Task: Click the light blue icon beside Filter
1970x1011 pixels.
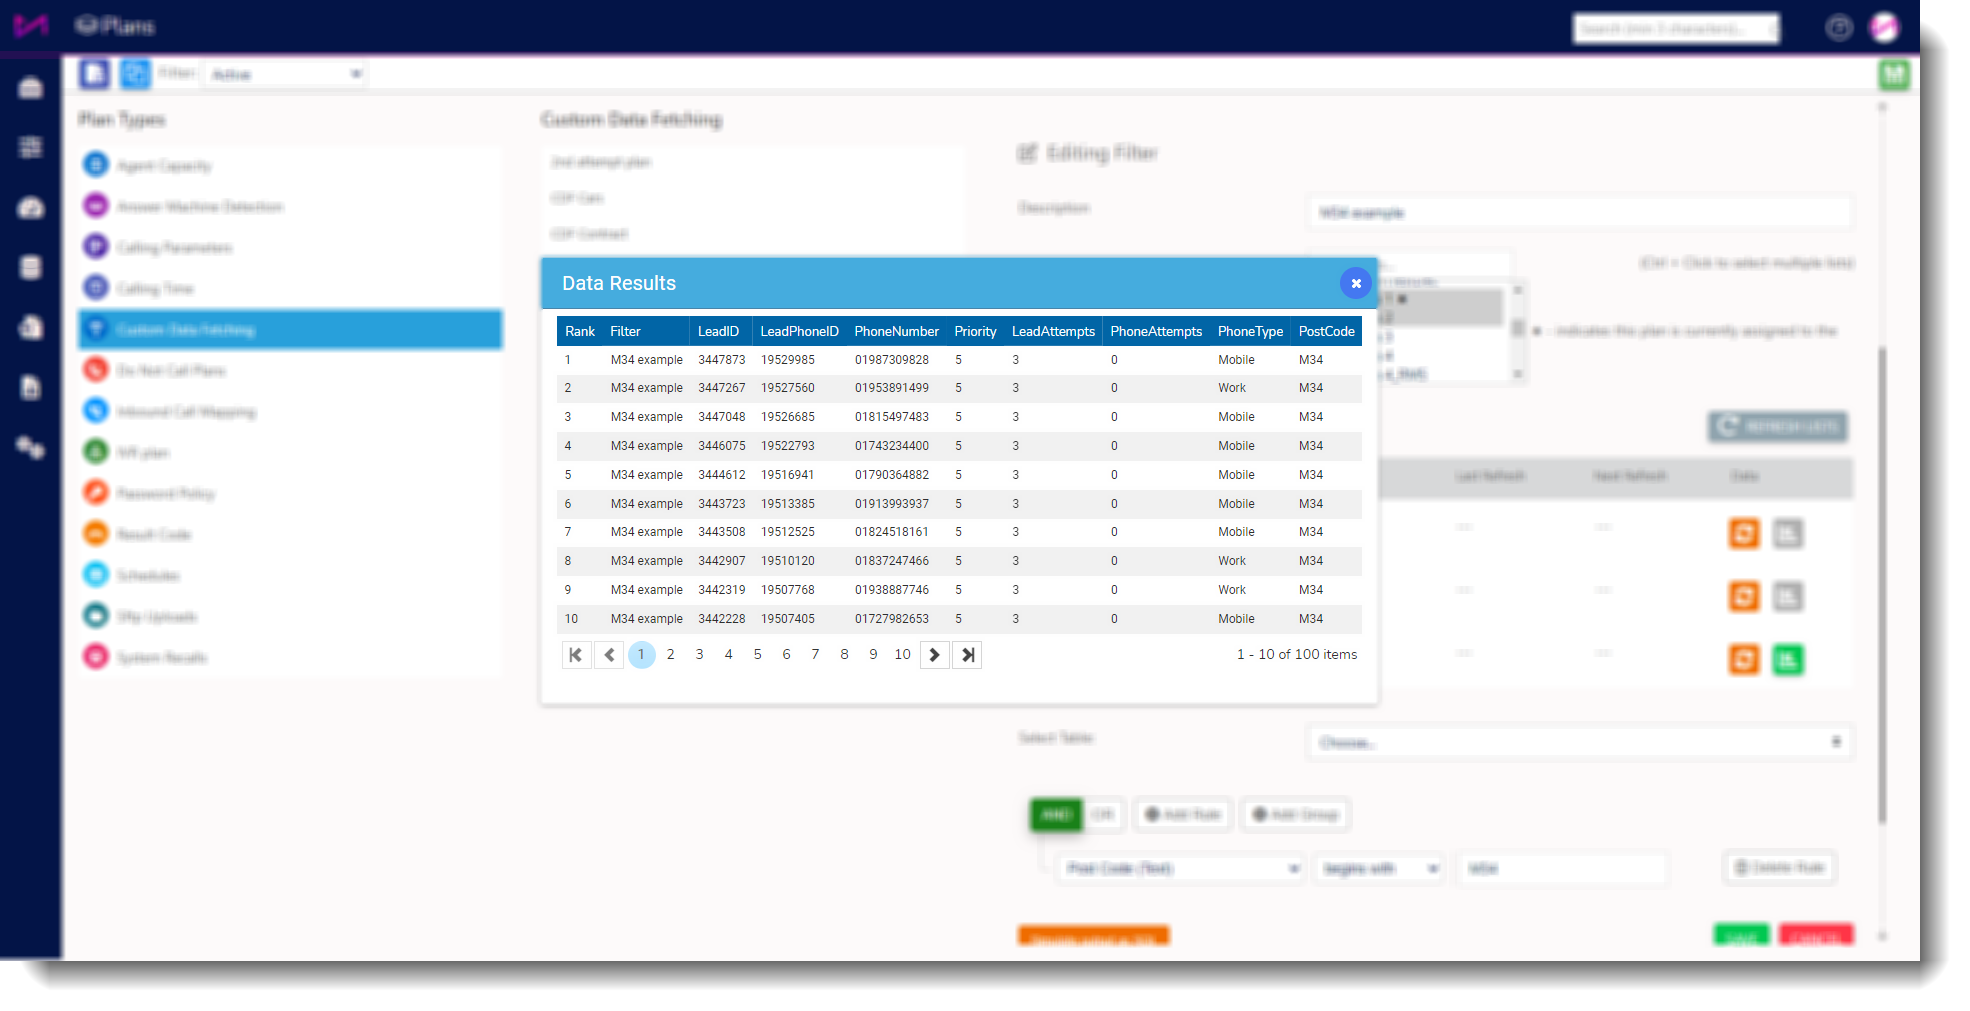Action: [x=135, y=74]
